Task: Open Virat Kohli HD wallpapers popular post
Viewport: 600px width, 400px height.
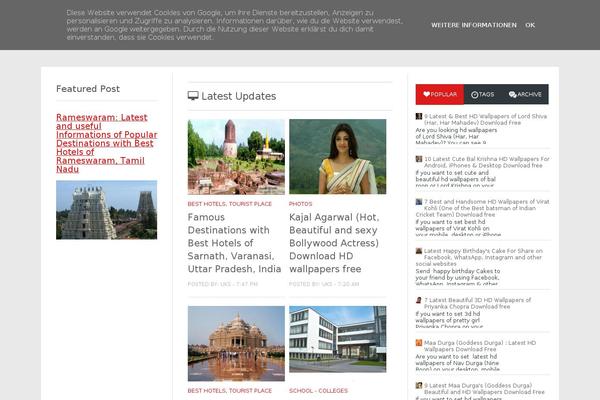Action: tap(483, 208)
